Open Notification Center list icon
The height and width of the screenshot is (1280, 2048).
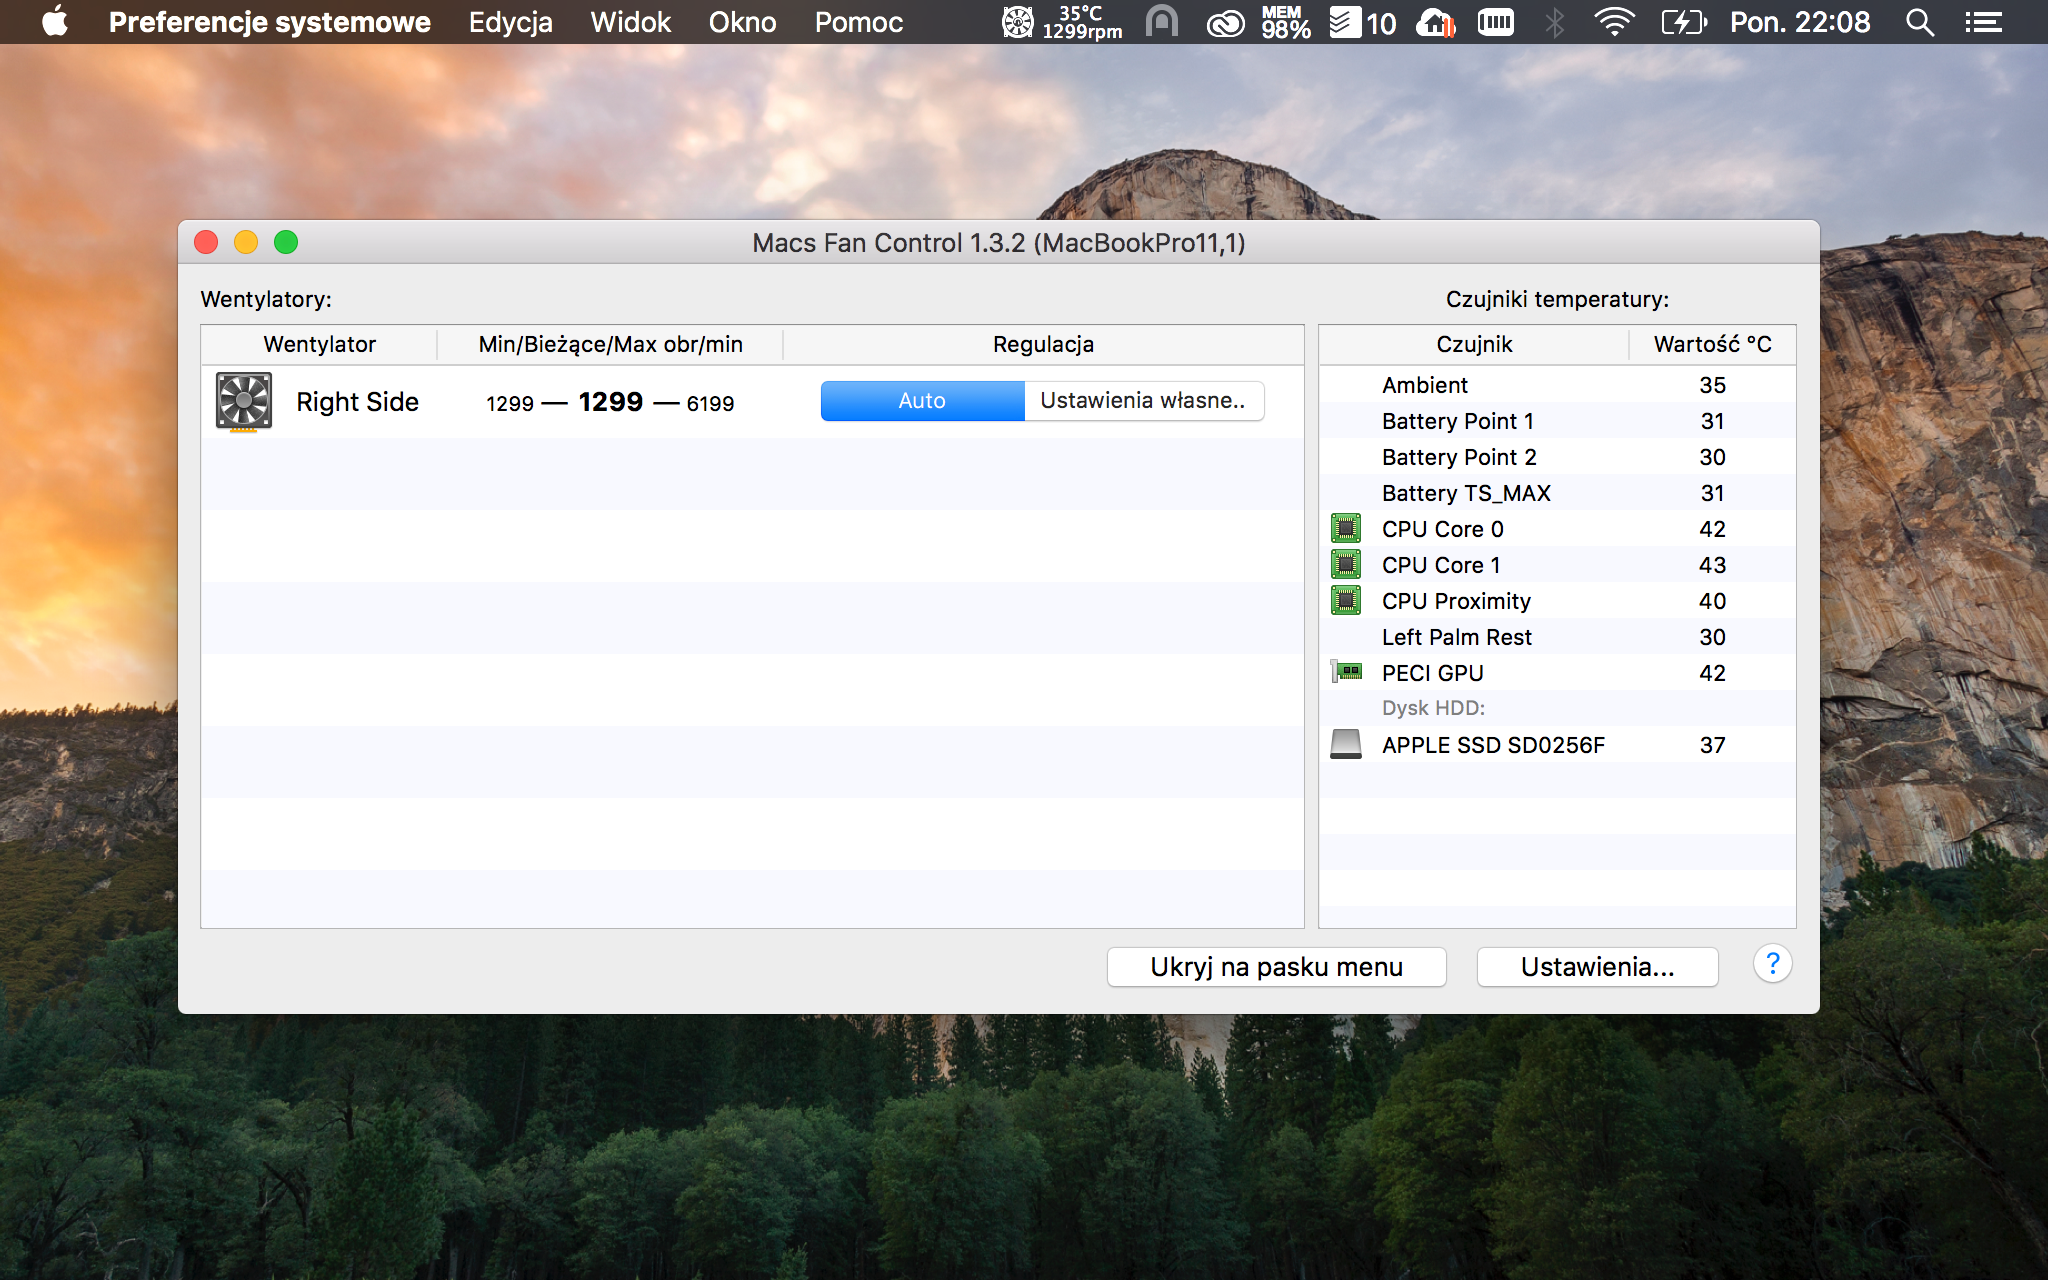coord(1983,22)
